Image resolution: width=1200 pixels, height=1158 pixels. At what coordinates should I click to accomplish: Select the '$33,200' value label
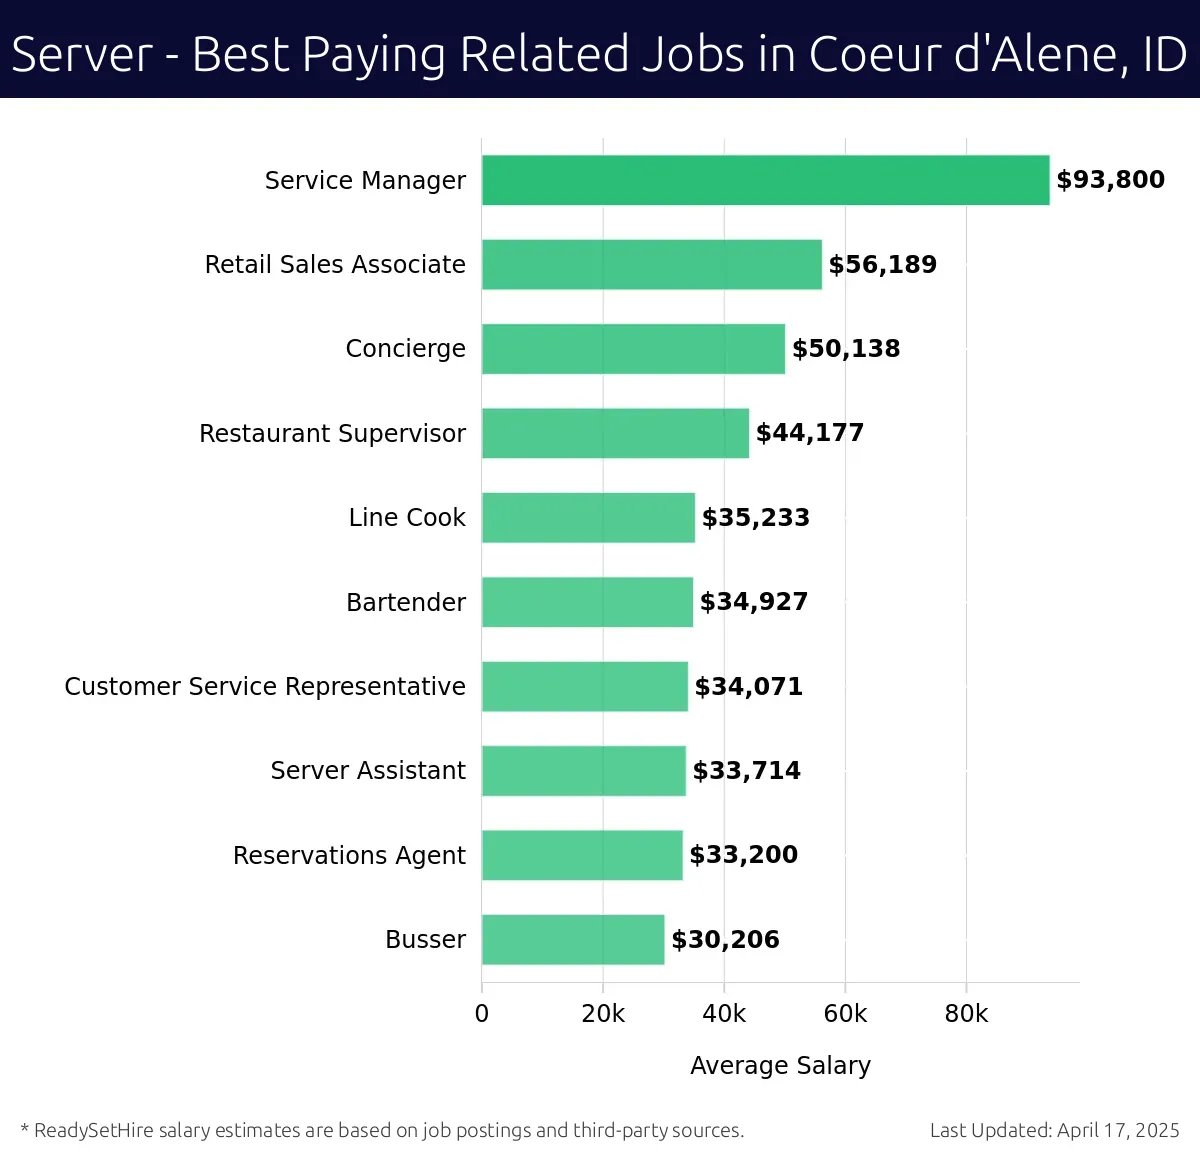click(744, 855)
